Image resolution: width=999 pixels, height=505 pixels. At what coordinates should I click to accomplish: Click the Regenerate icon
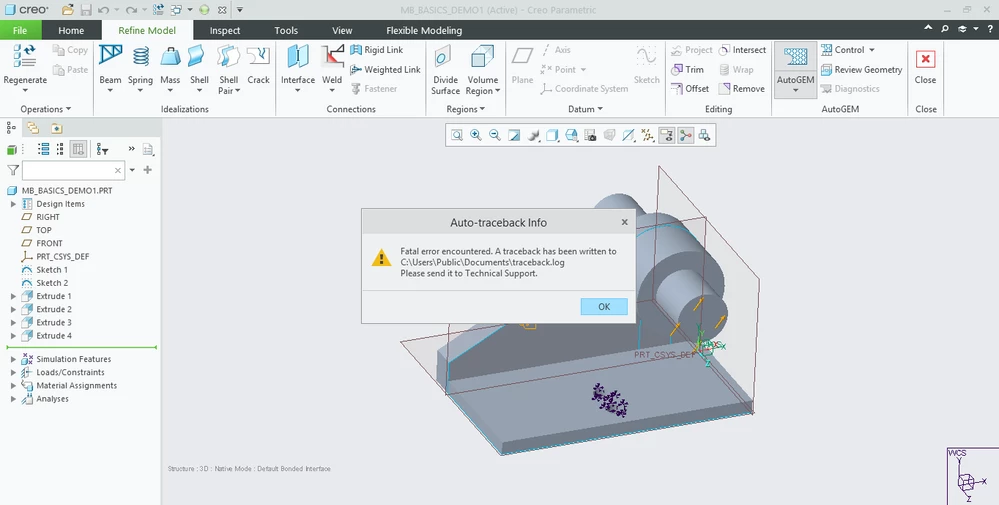click(25, 57)
